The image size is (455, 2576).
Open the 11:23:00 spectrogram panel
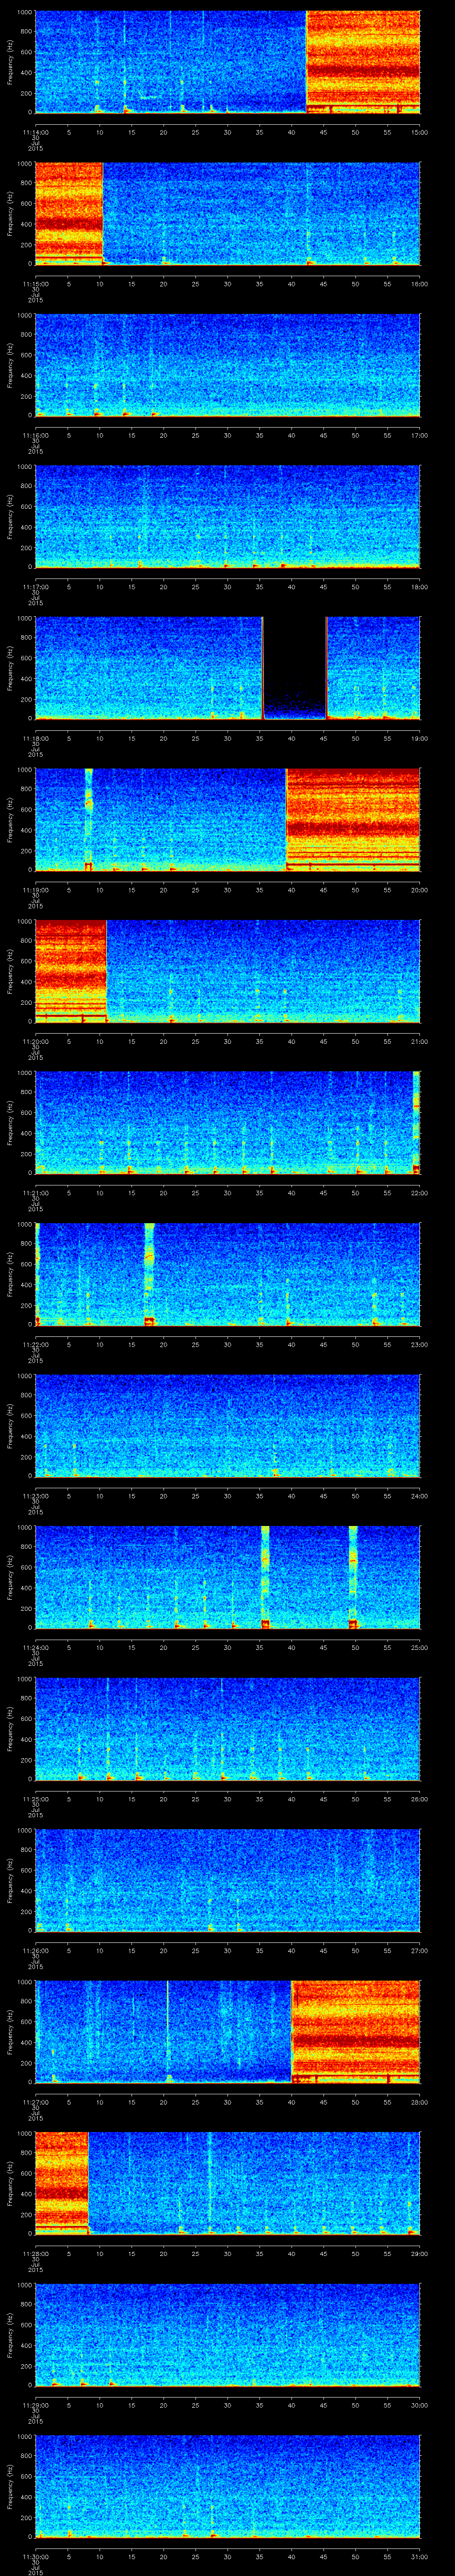[x=227, y=1426]
